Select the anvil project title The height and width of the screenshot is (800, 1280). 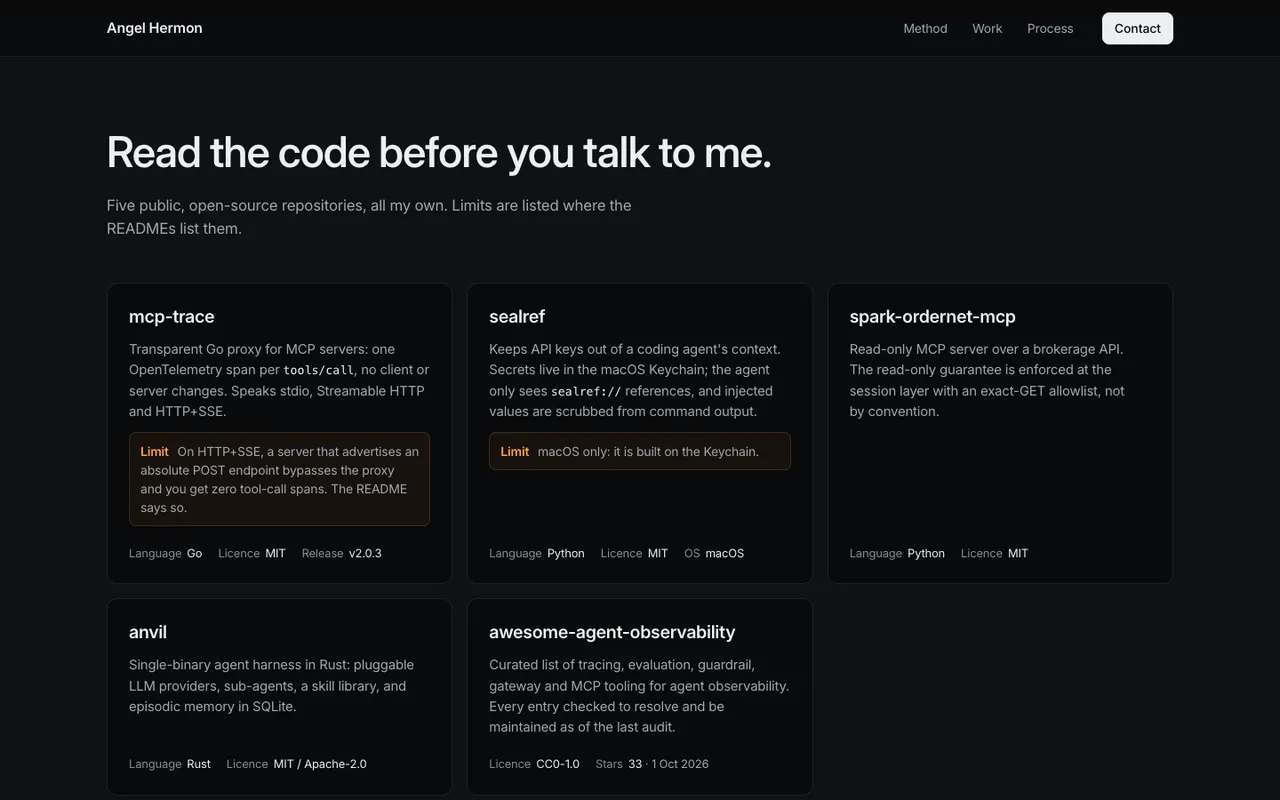148,632
